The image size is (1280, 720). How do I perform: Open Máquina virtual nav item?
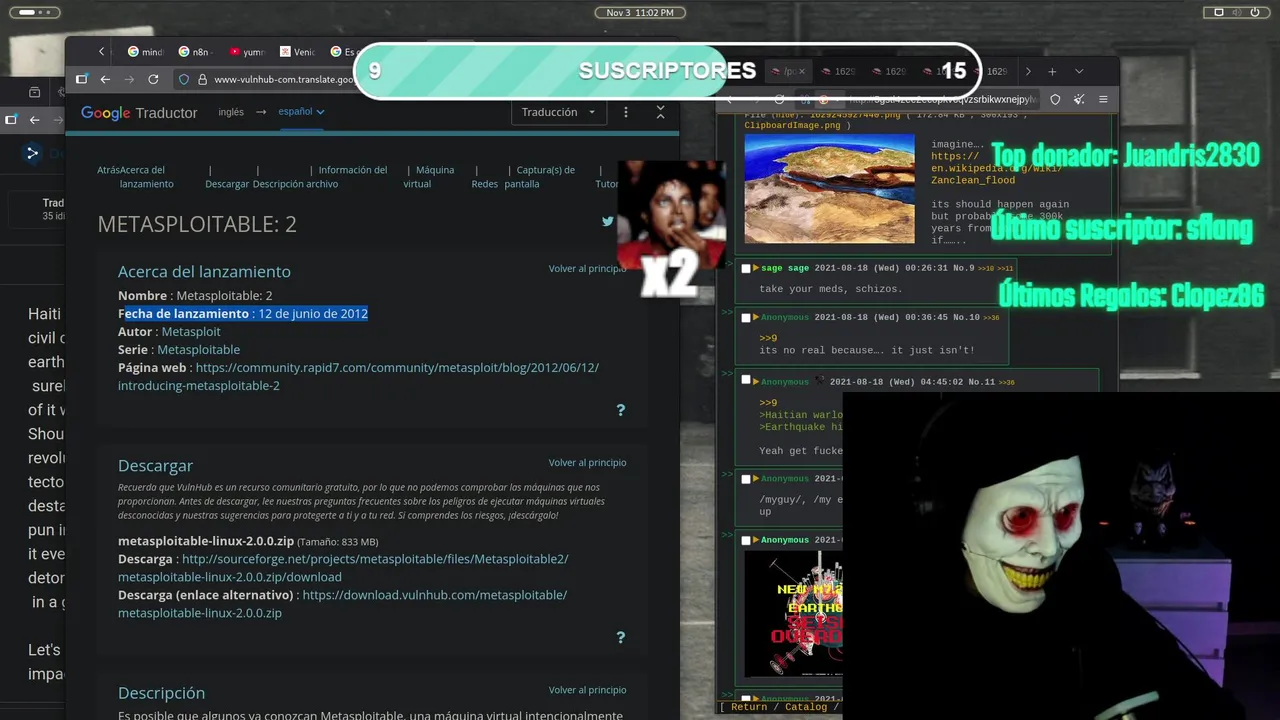click(x=429, y=177)
